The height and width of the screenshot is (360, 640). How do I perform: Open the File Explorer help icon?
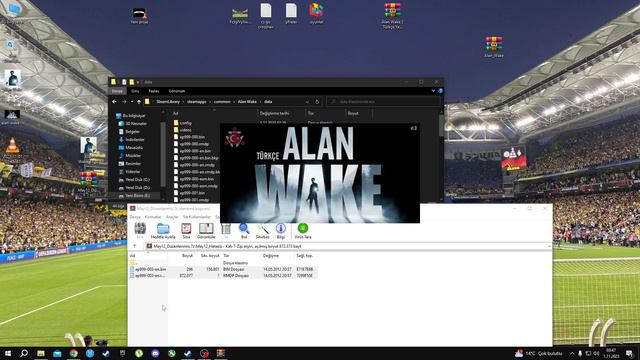point(440,91)
